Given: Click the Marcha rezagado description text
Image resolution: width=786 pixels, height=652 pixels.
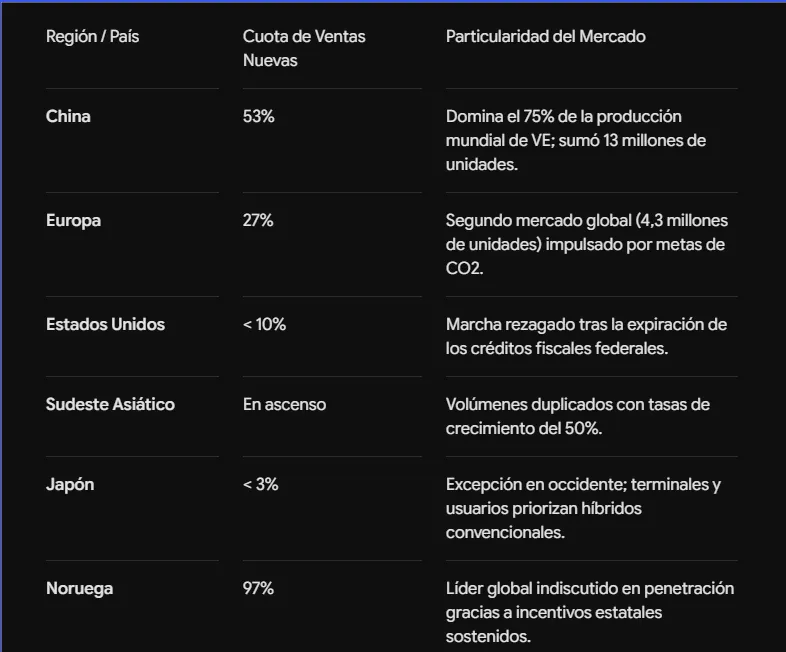Looking at the screenshot, I should (x=586, y=336).
